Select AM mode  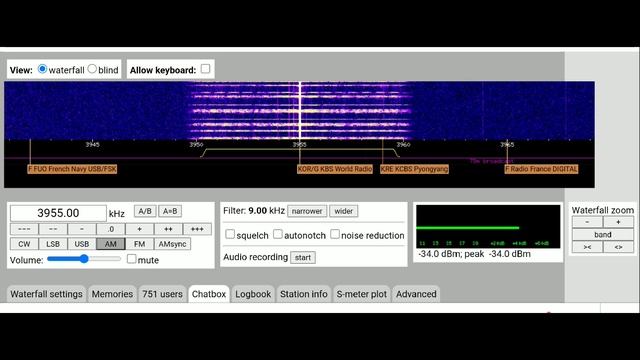[111, 244]
